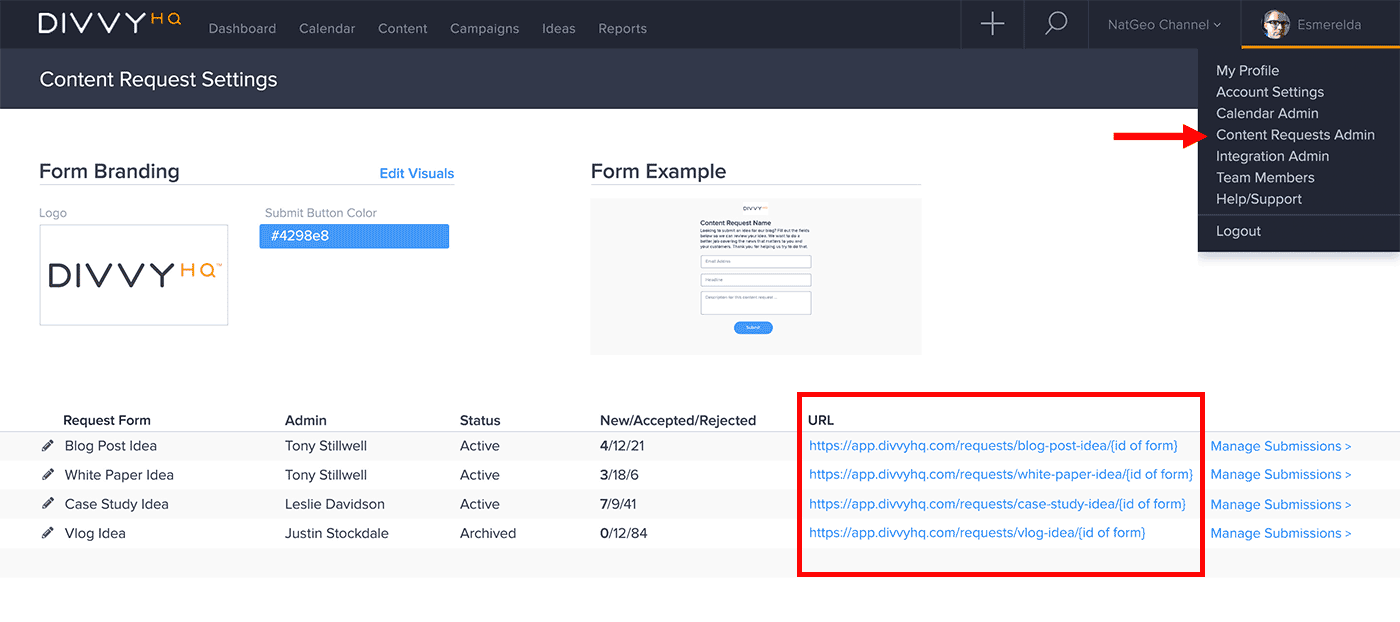Open Reports in top navigation

point(623,28)
